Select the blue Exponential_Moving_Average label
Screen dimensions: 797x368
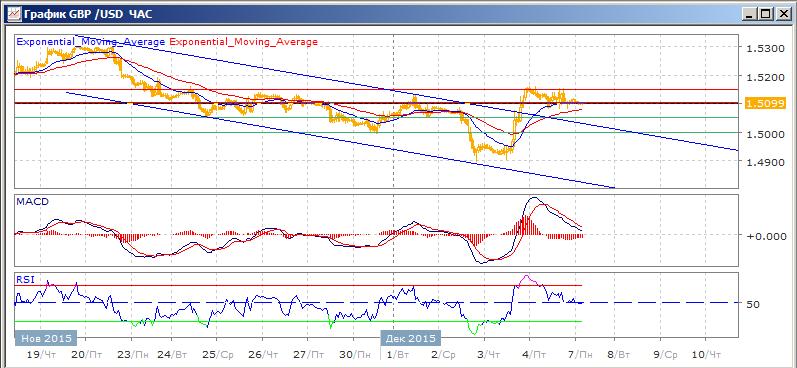tap(90, 42)
